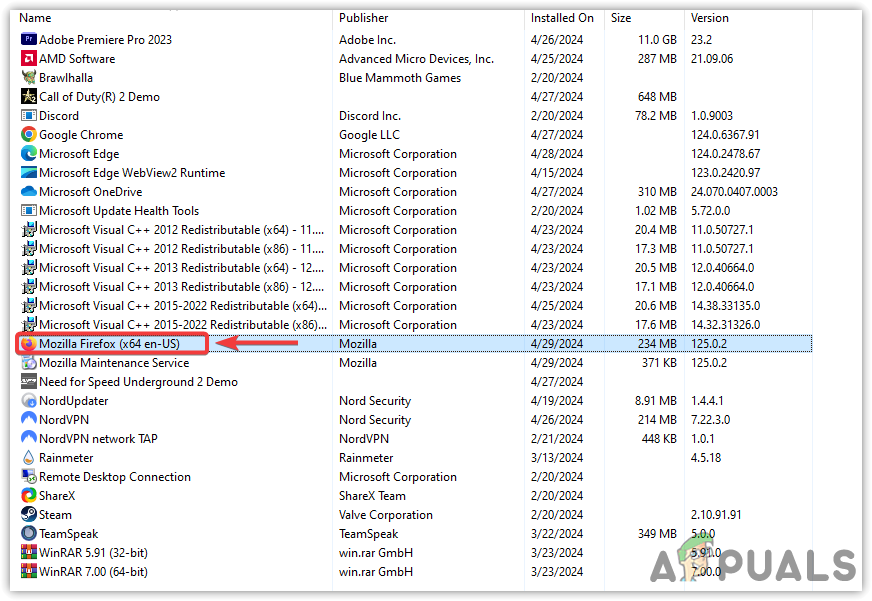Click the AMD Software icon

(x=29, y=58)
